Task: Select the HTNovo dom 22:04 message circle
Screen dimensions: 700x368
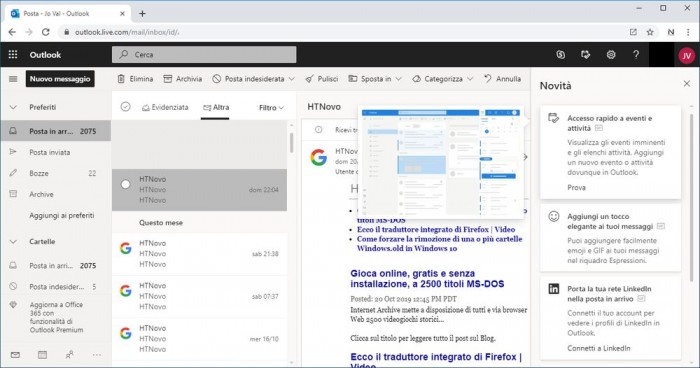Action: click(125, 184)
